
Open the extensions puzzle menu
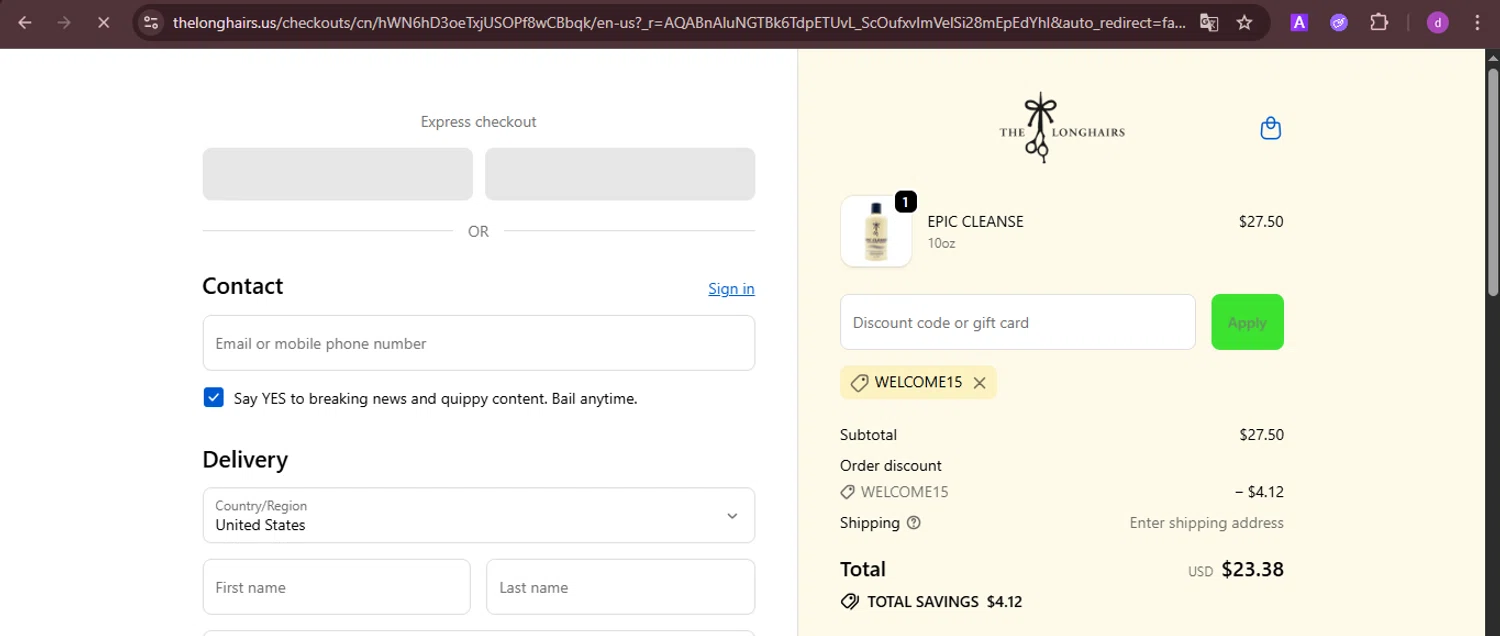[1379, 22]
